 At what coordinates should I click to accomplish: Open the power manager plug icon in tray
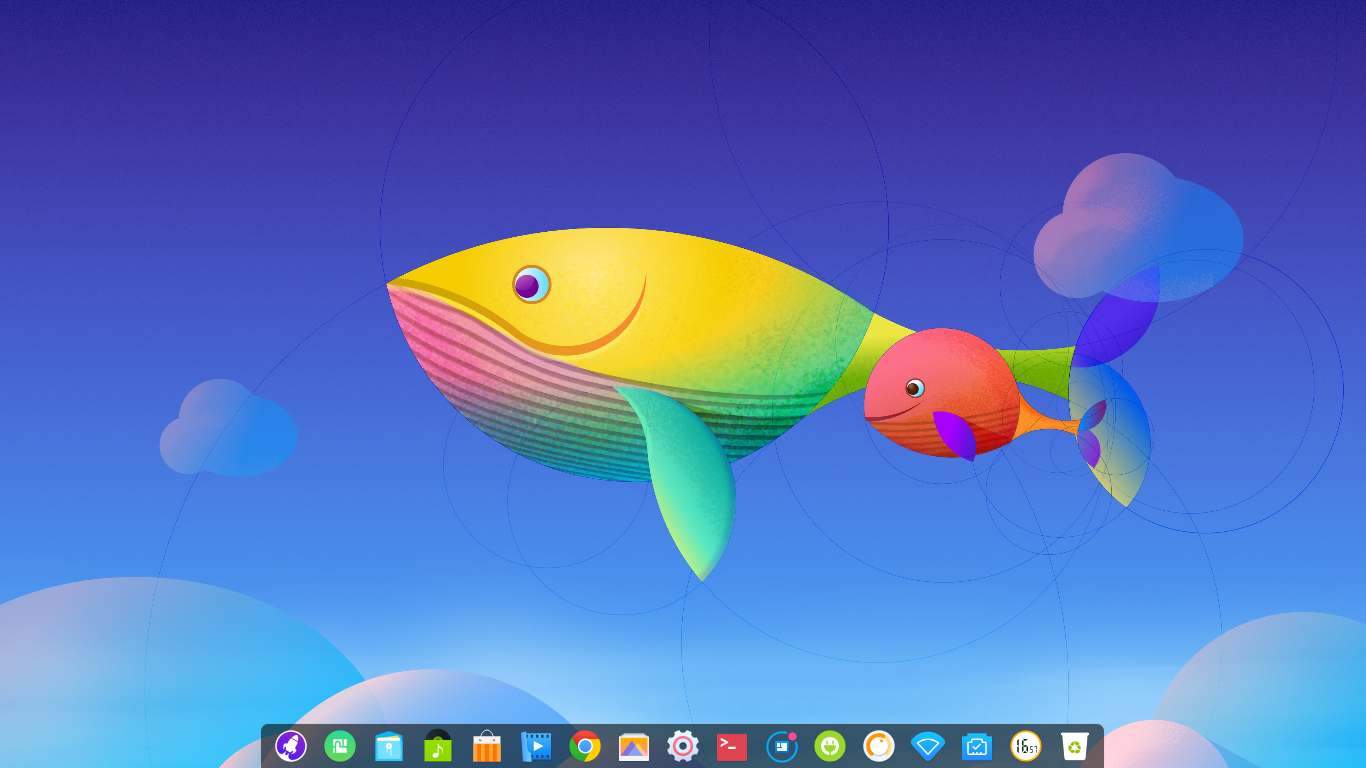pos(829,746)
